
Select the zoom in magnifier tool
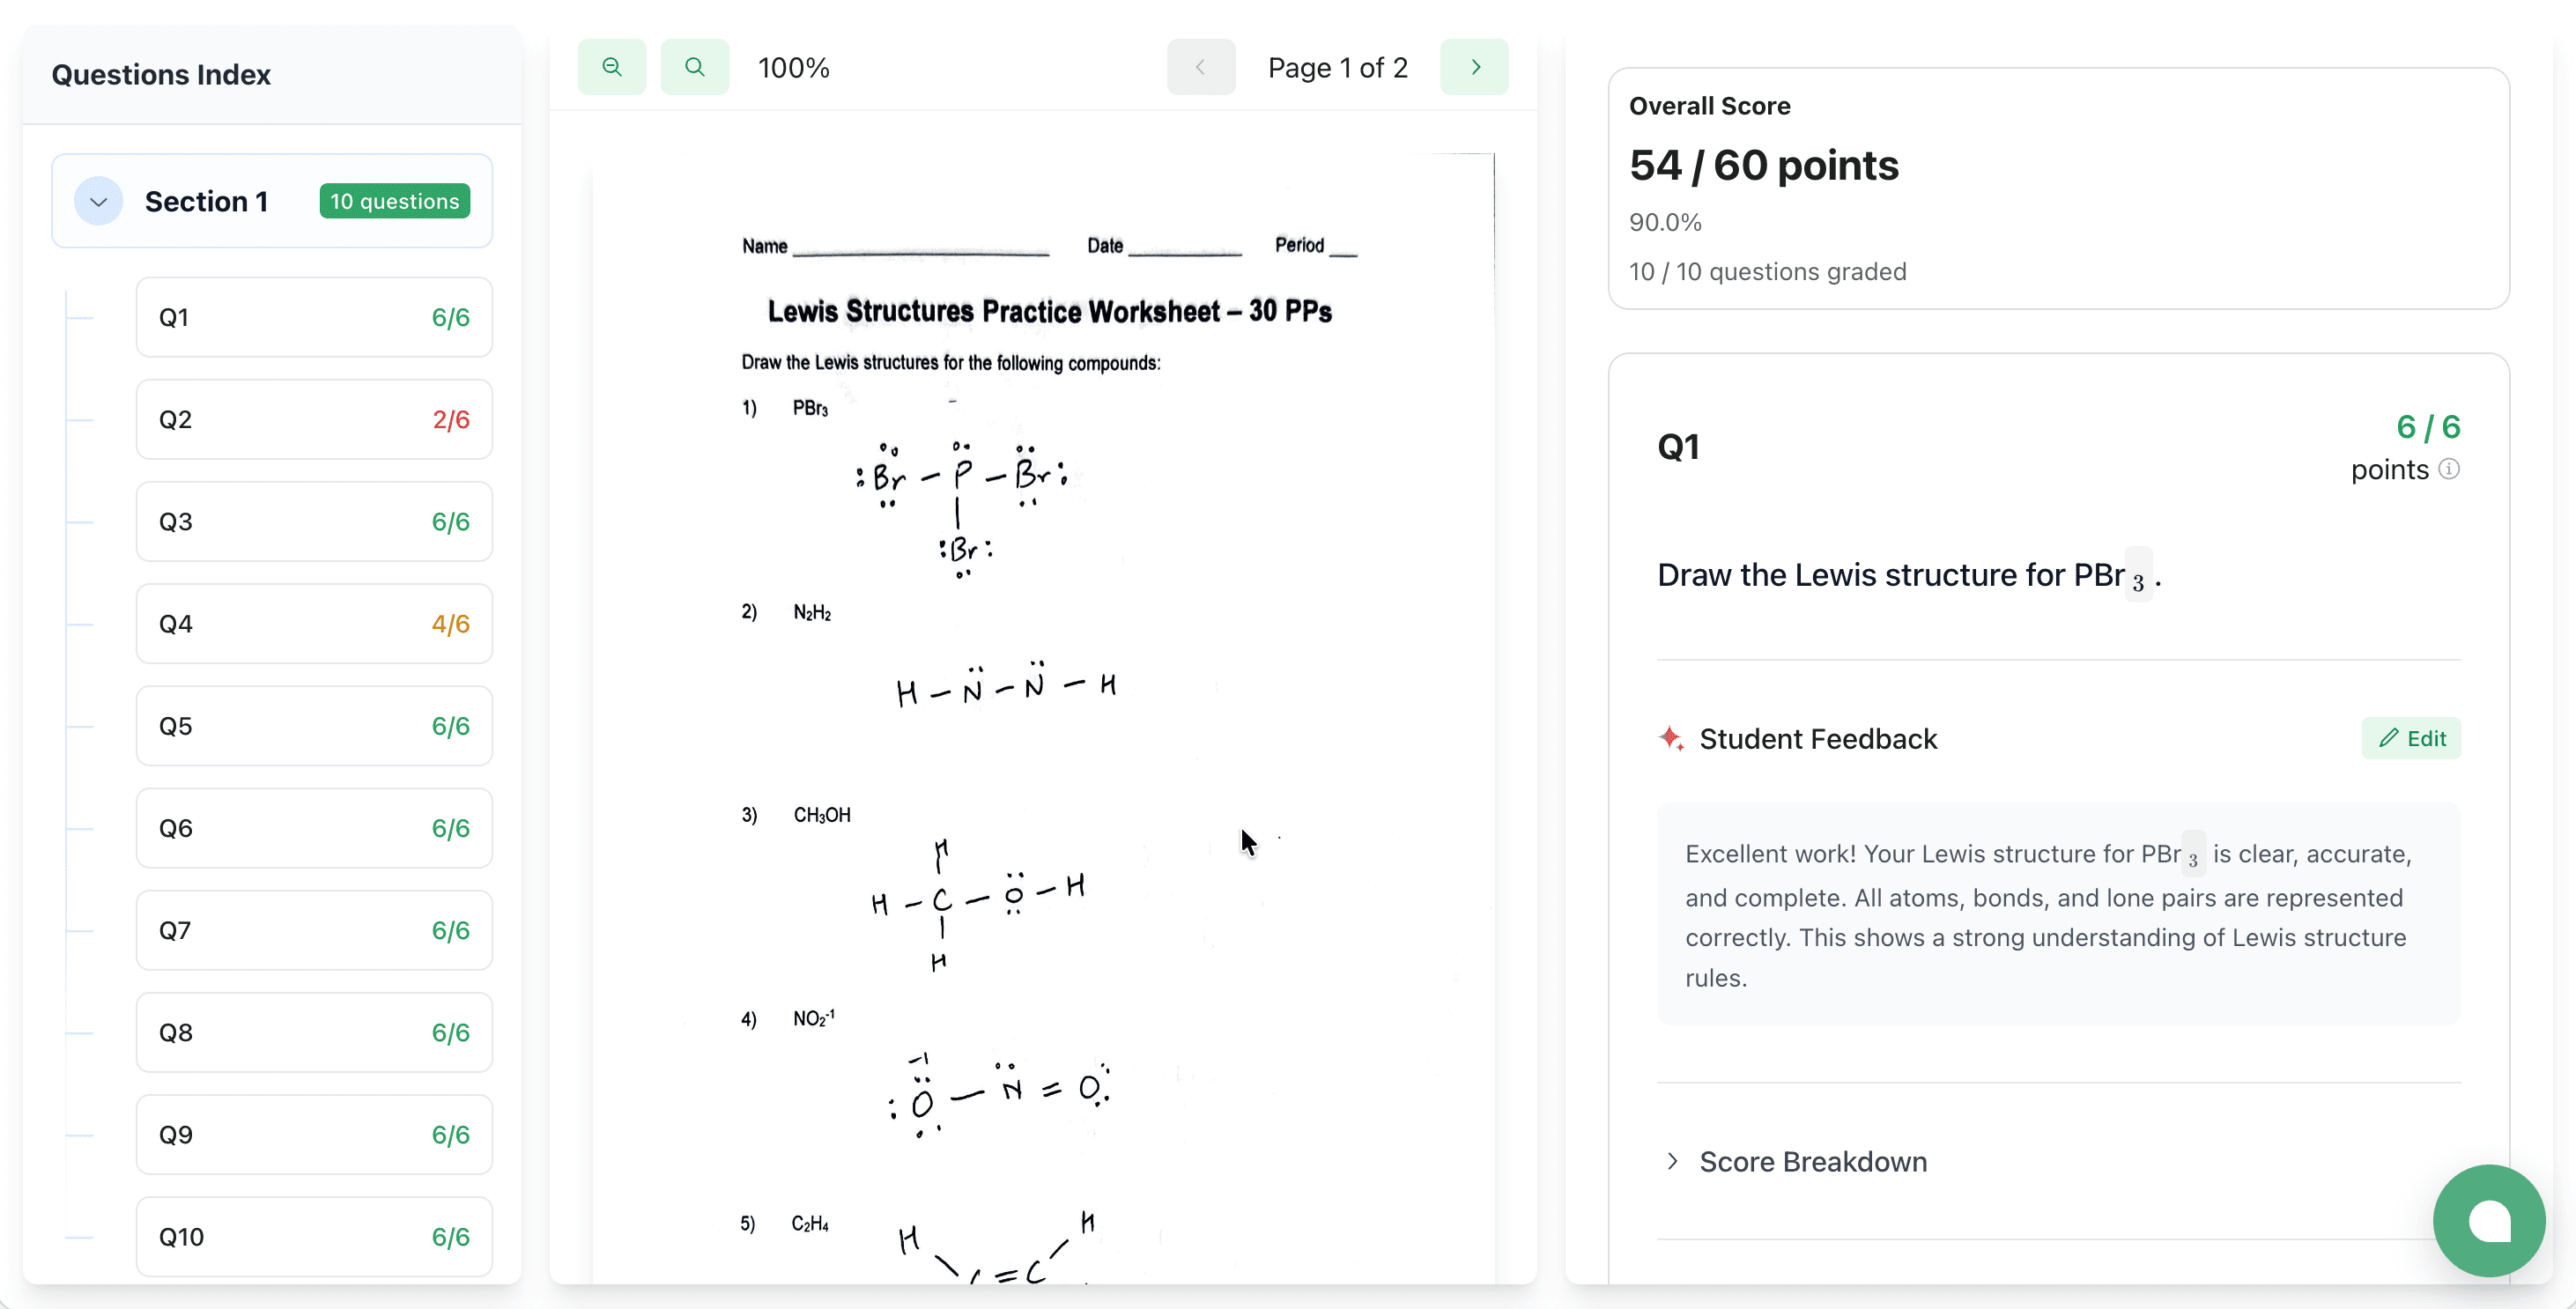click(x=694, y=66)
